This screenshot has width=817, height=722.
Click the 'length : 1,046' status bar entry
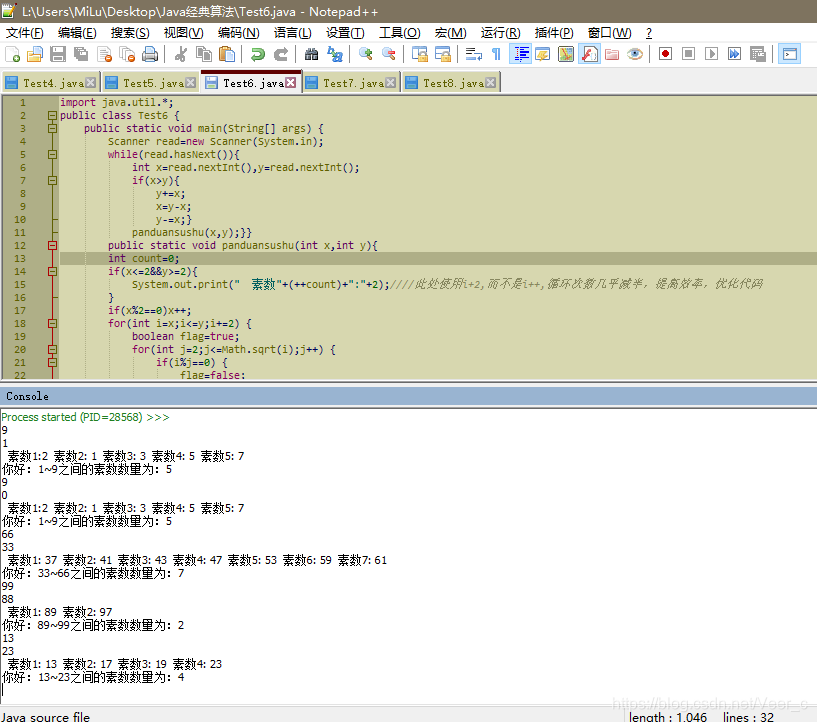(x=667, y=717)
